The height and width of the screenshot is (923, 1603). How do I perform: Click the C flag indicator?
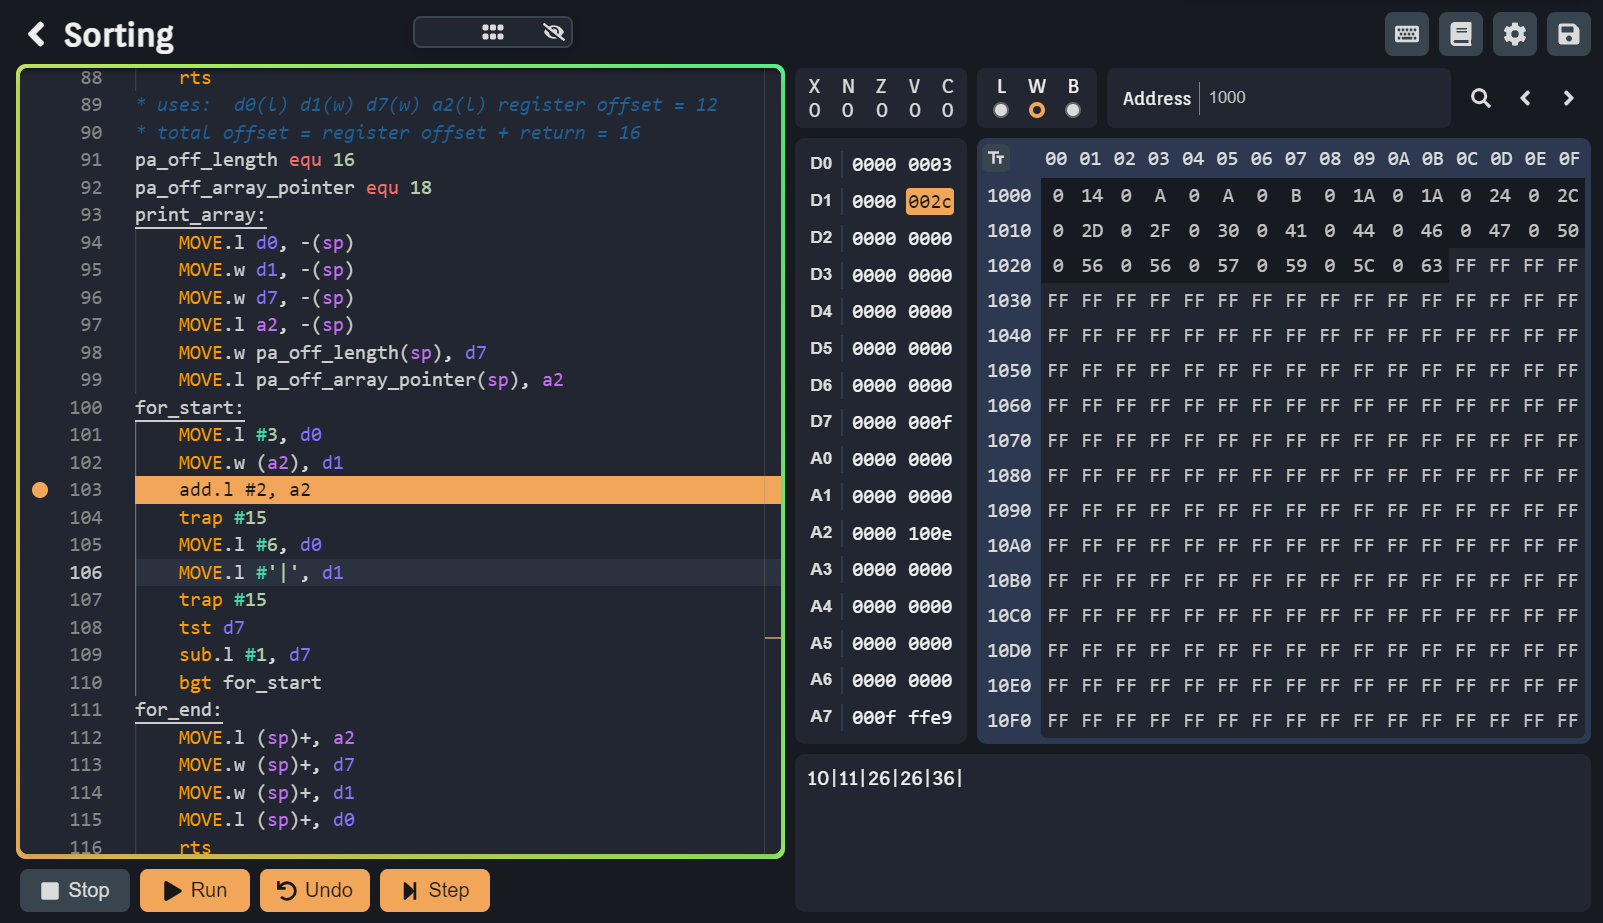pos(948,98)
